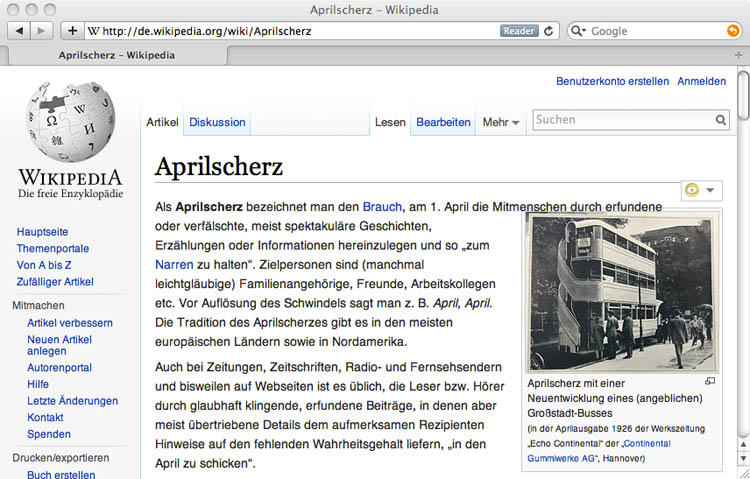Switch to the Diskussion tab
The image size is (750, 479).
tap(217, 122)
